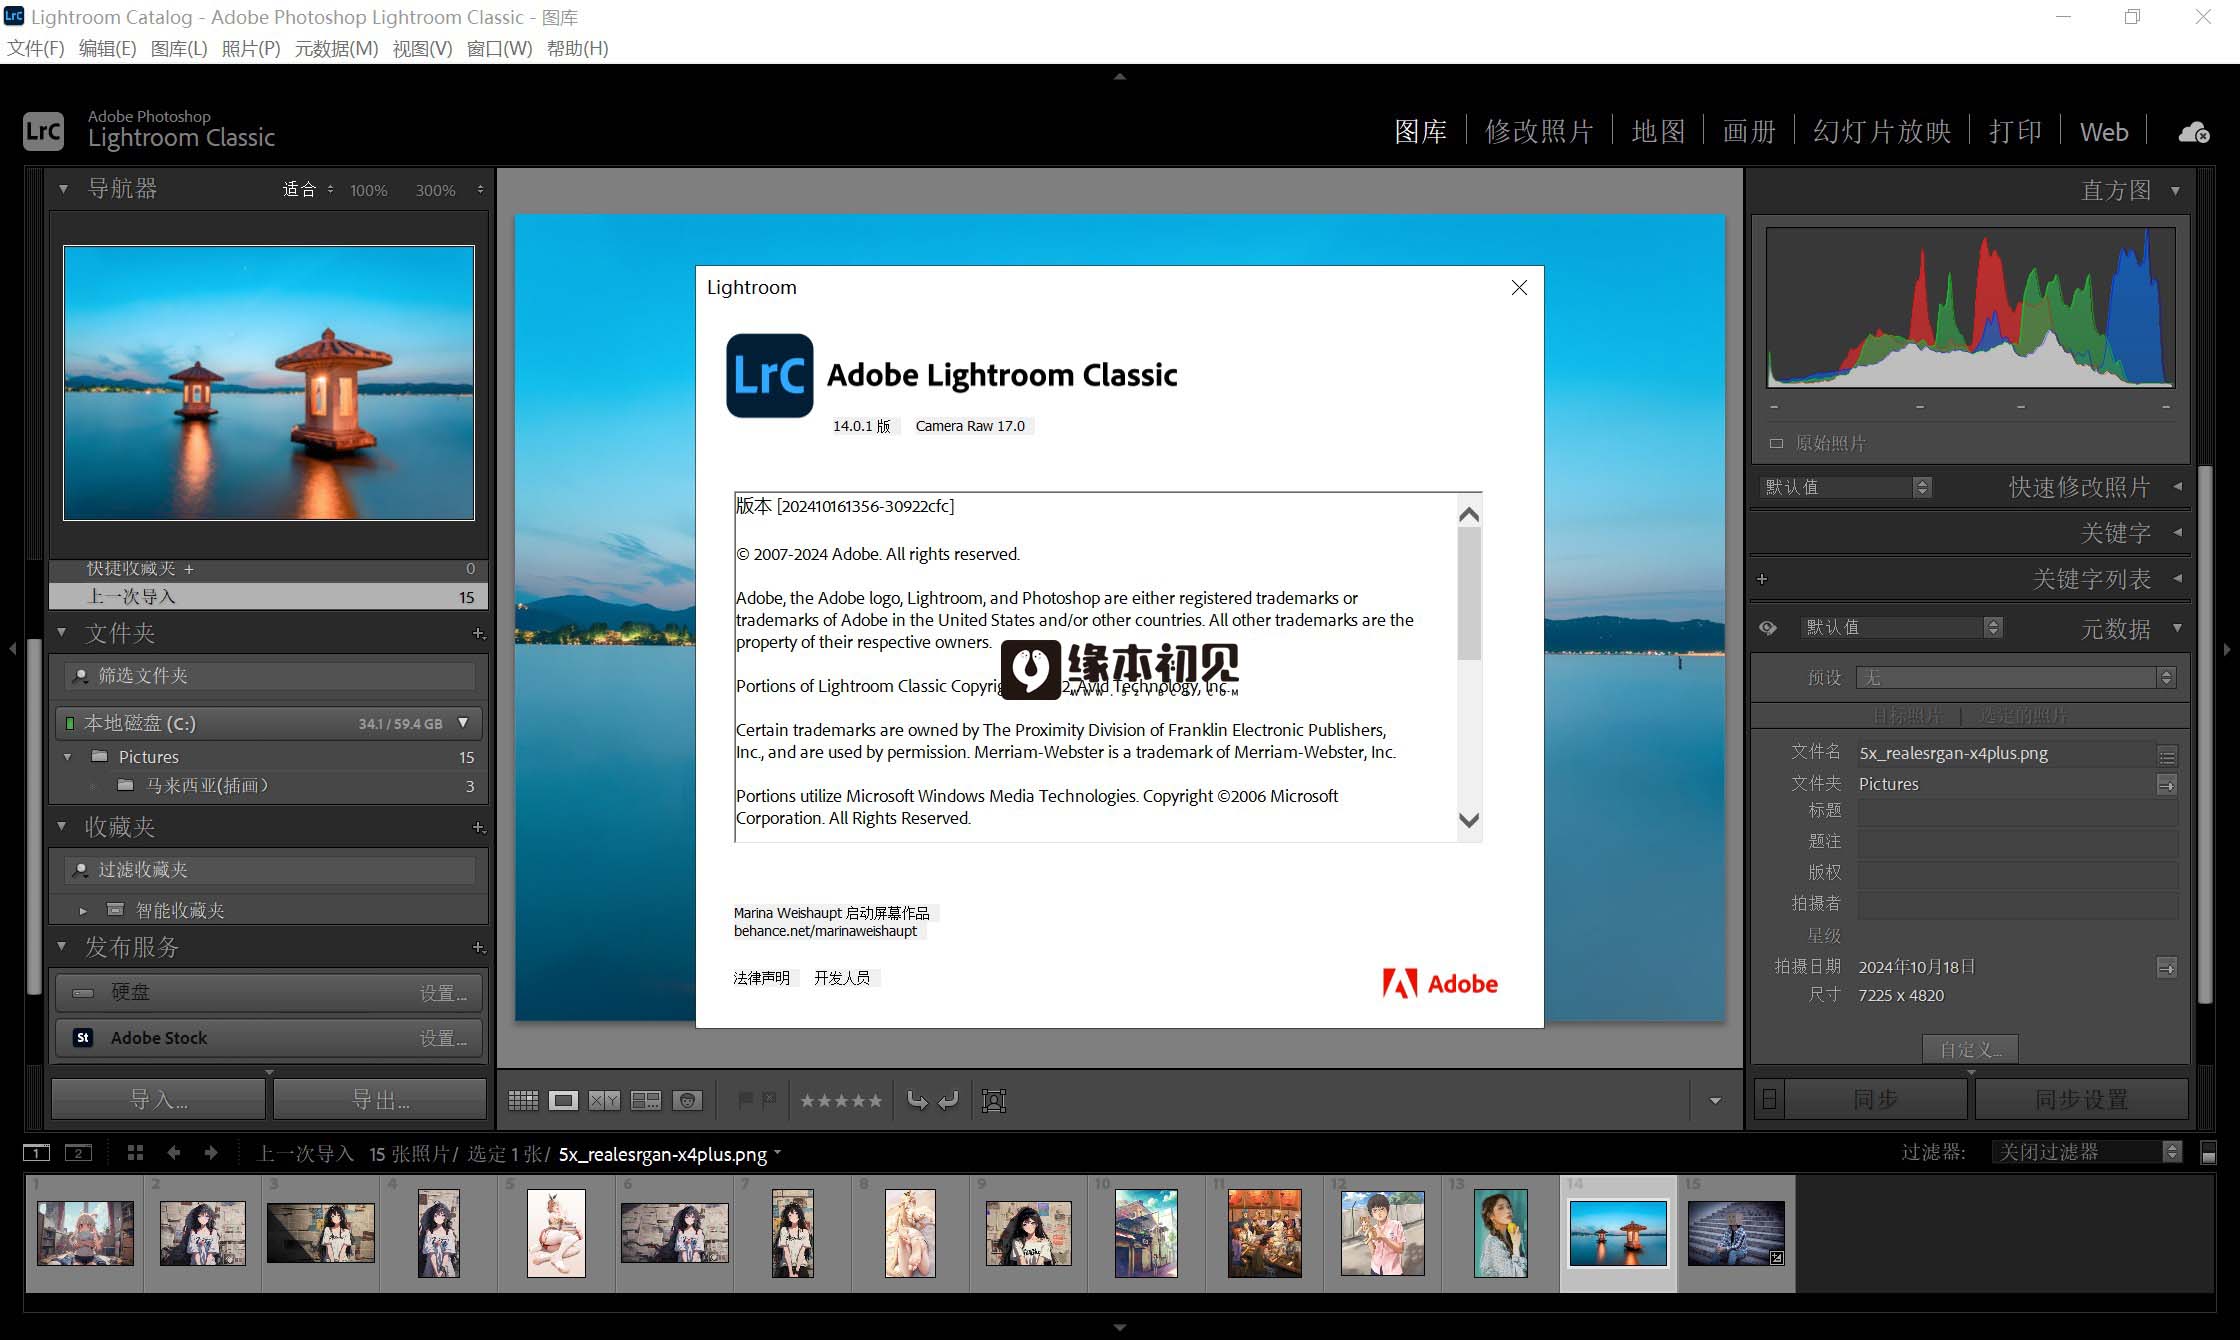Click Adobe Stock St icon

point(83,1038)
